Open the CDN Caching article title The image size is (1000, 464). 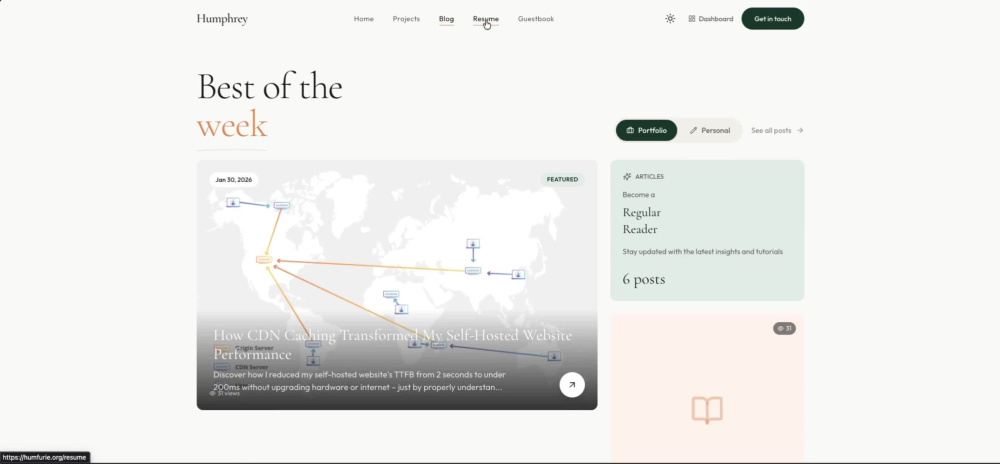pyautogui.click(x=392, y=345)
